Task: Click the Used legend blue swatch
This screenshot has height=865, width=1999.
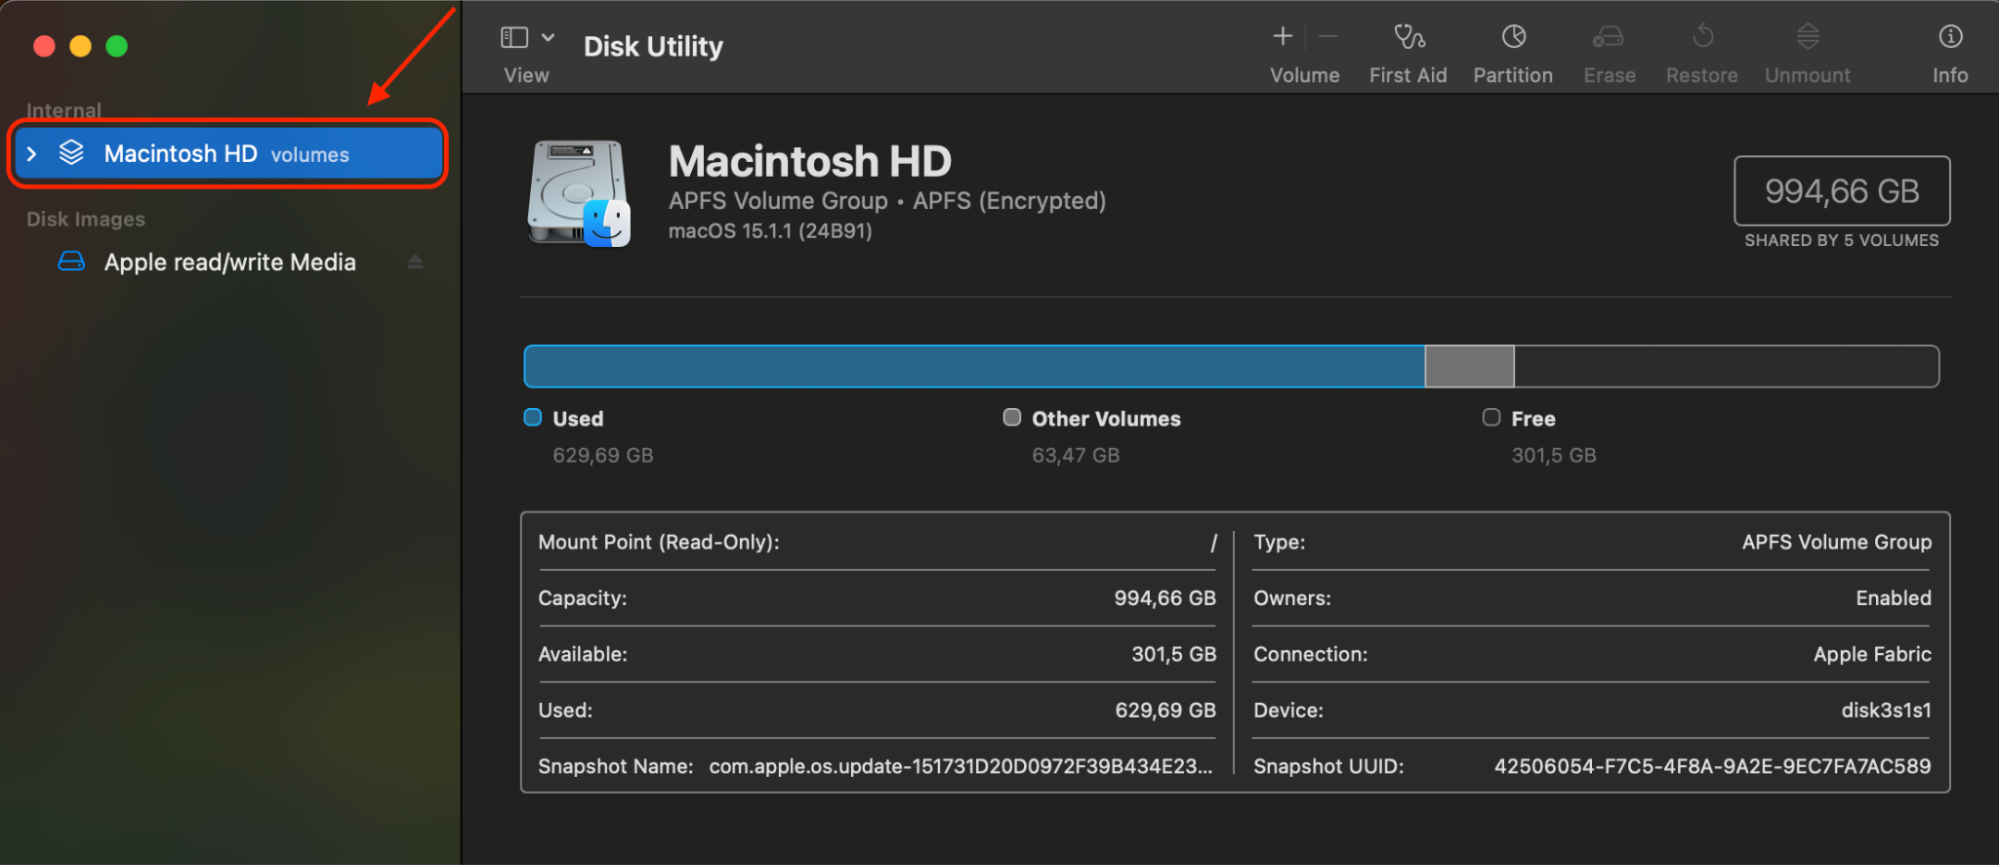Action: point(533,418)
